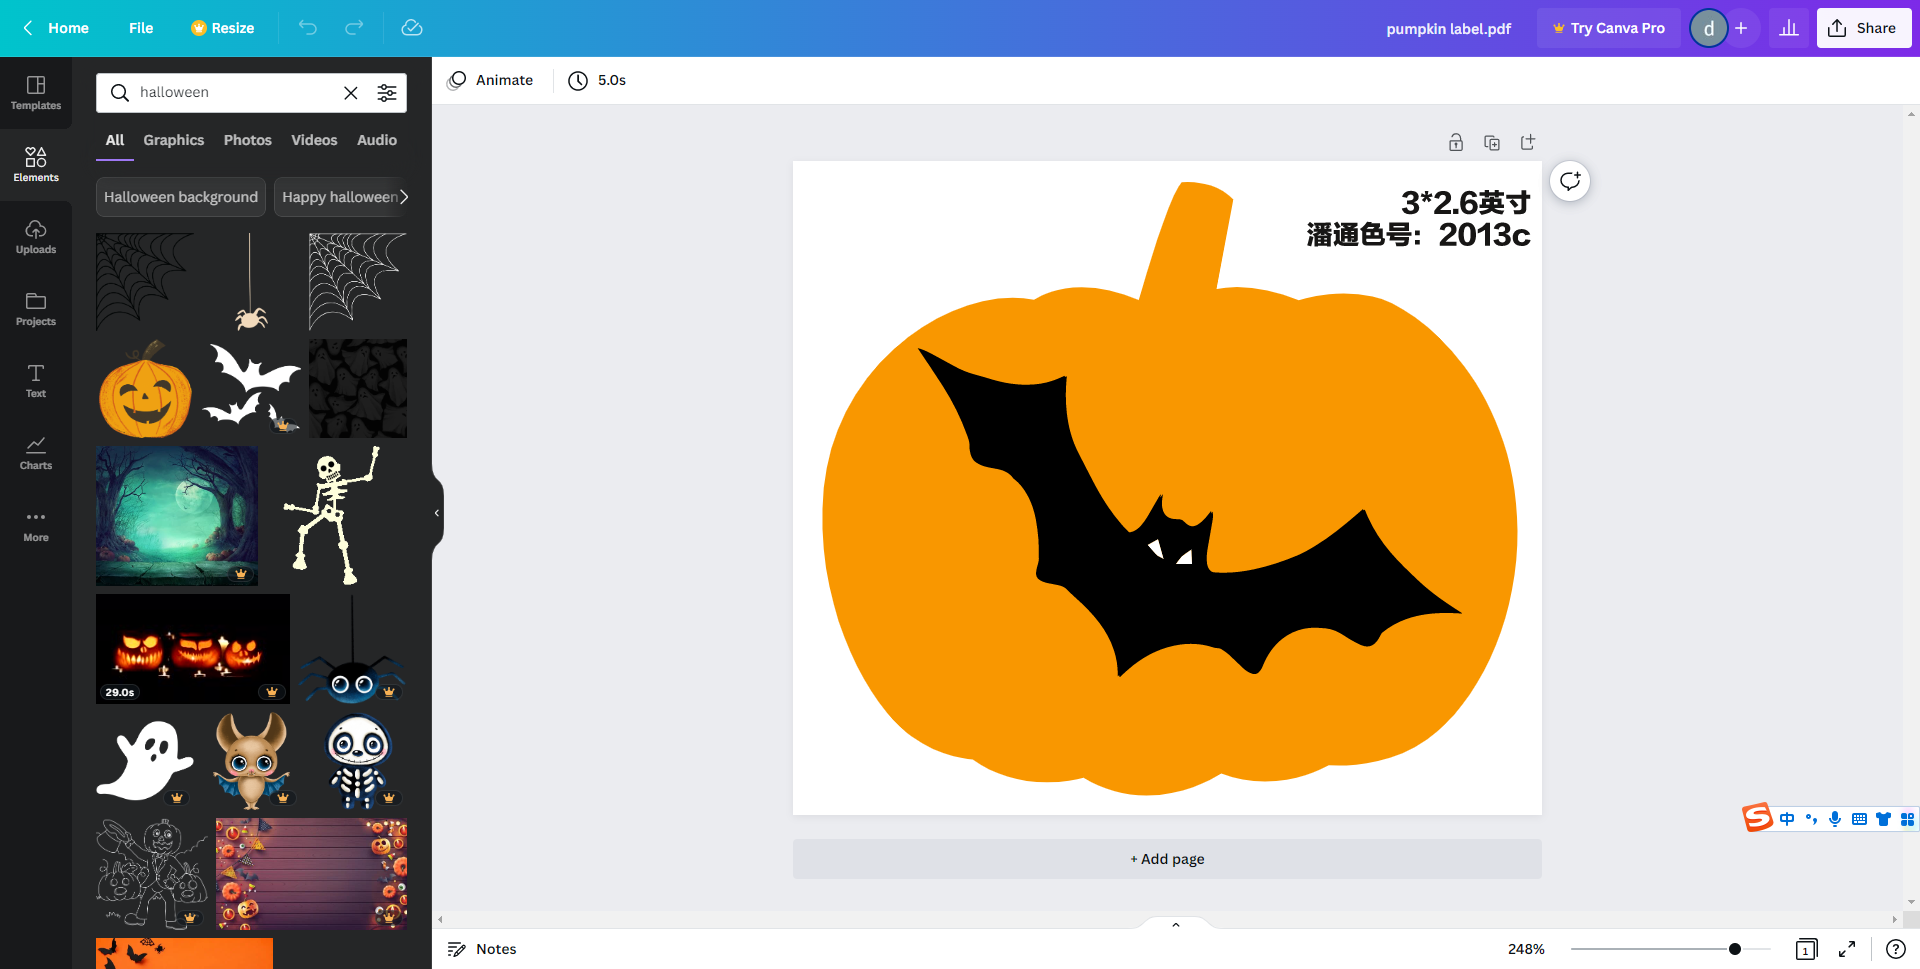The image size is (1920, 969).
Task: Open the Projects panel
Action: tap(36, 309)
